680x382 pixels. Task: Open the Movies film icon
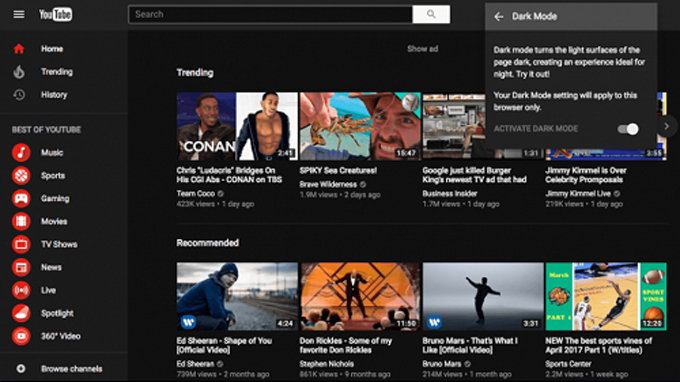[x=21, y=222]
